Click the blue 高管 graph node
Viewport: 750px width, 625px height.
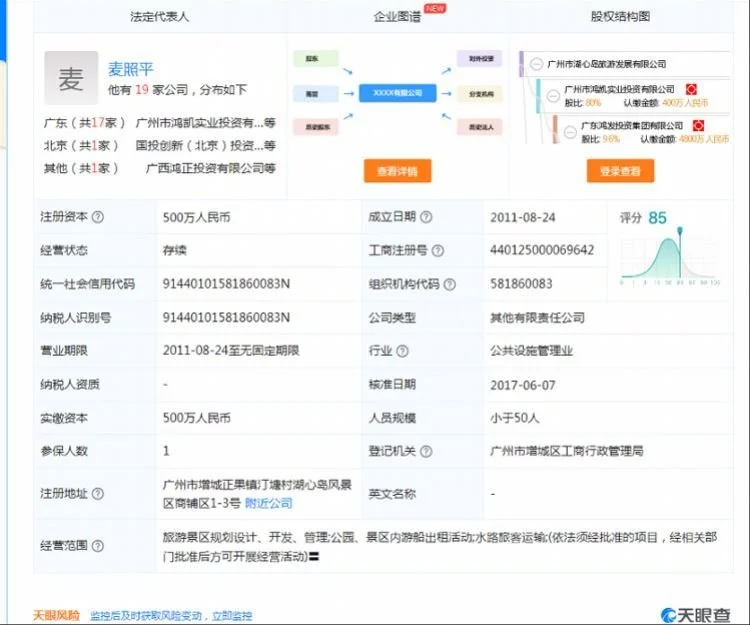(315, 94)
